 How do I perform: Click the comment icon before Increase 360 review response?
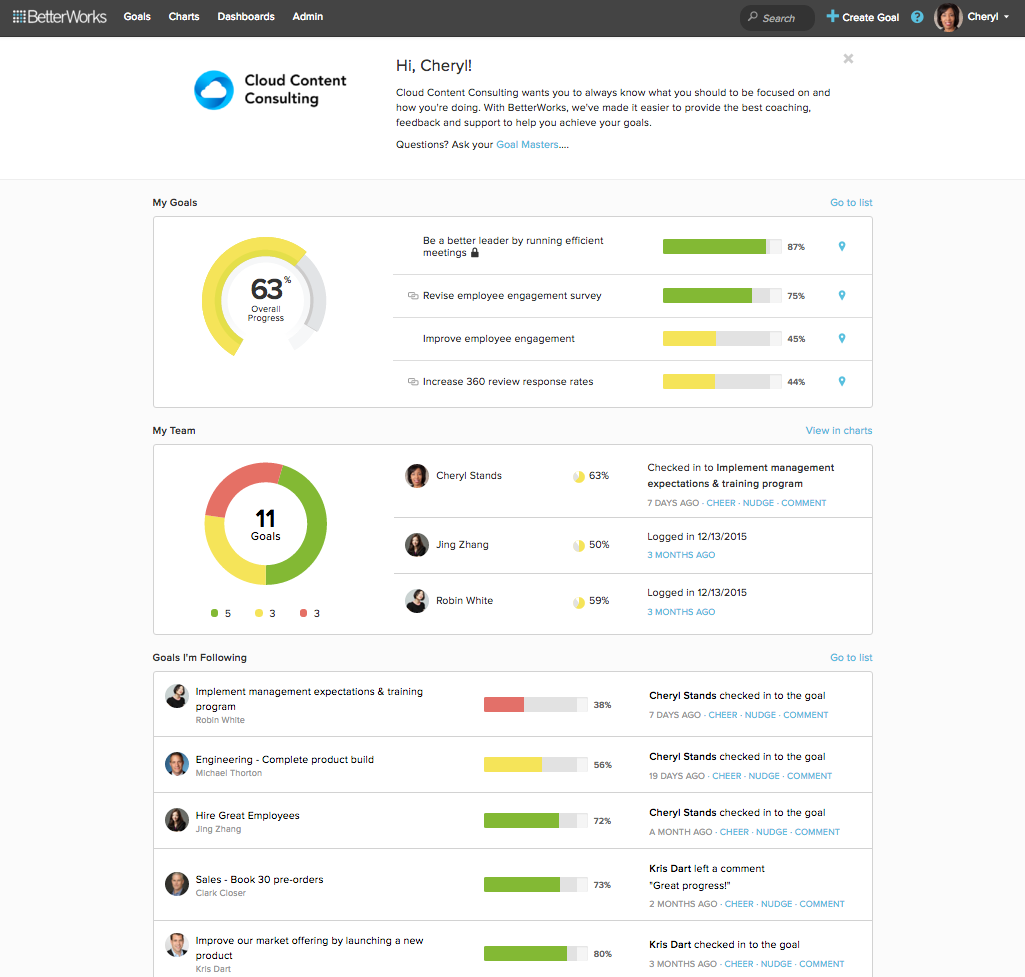coord(413,382)
